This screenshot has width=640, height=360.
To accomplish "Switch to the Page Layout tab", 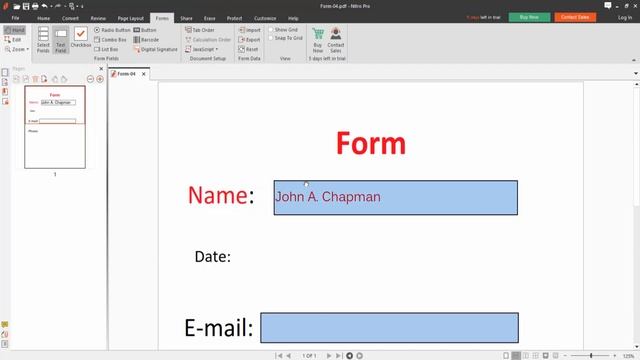I will pos(131,18).
